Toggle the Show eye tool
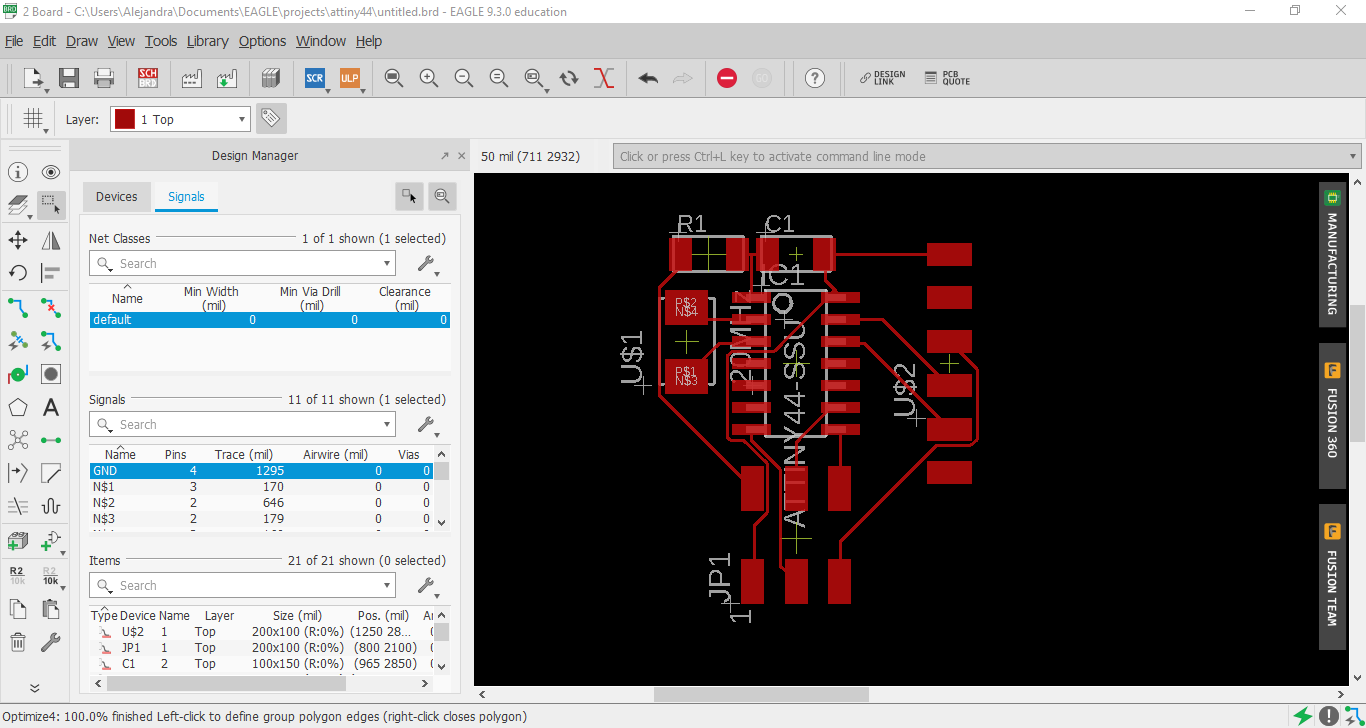The height and width of the screenshot is (728, 1366). click(51, 172)
